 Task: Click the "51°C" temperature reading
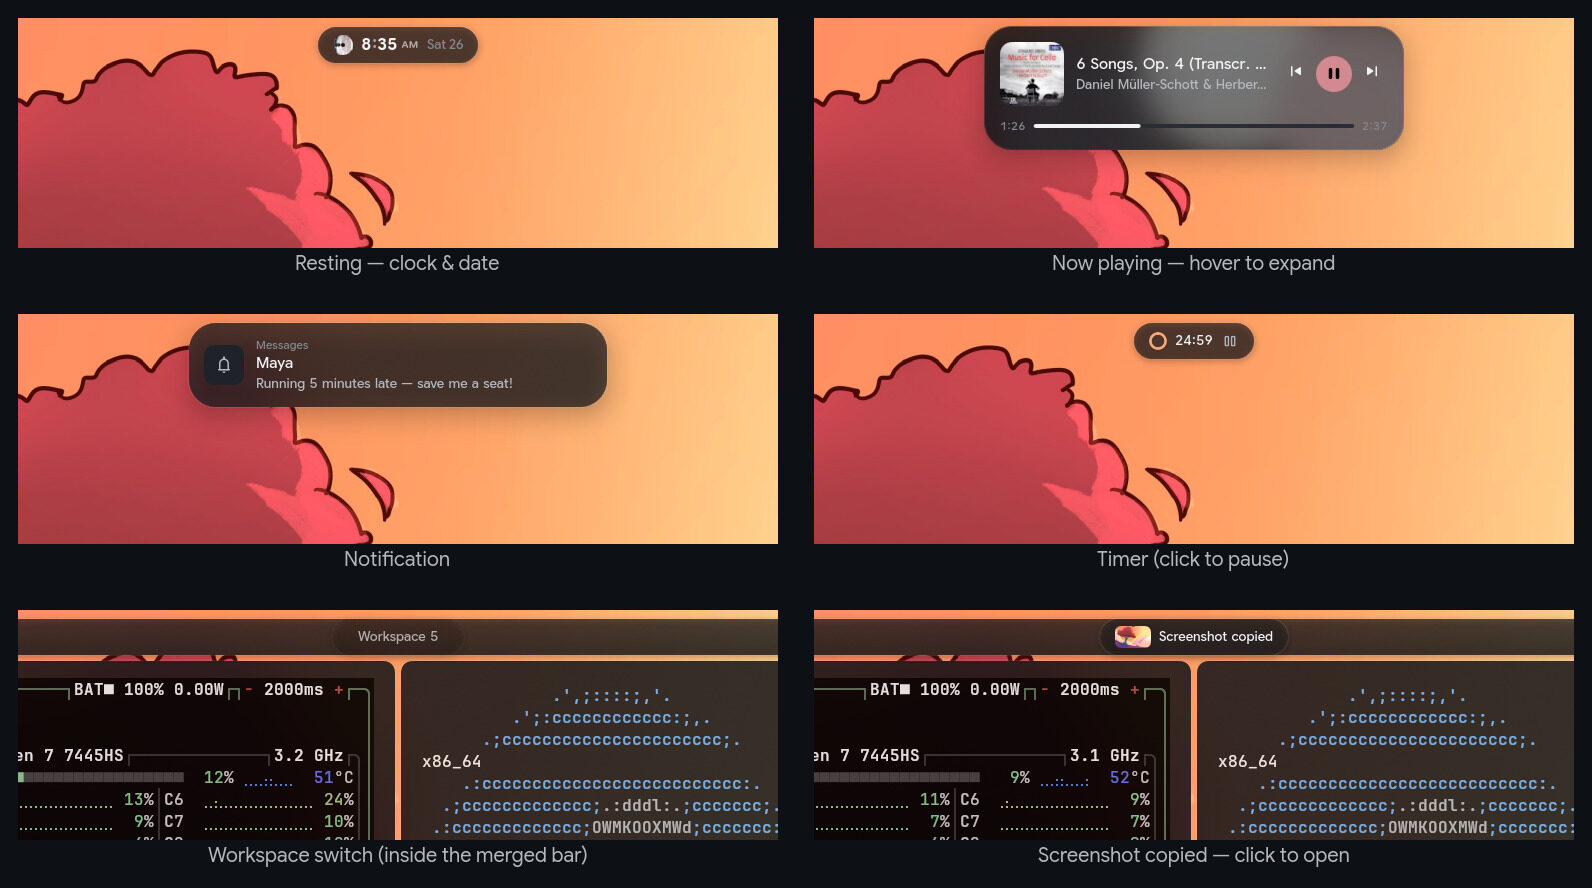(x=333, y=778)
